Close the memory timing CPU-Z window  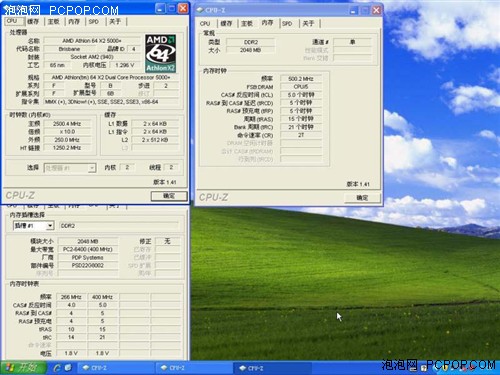tap(376, 10)
